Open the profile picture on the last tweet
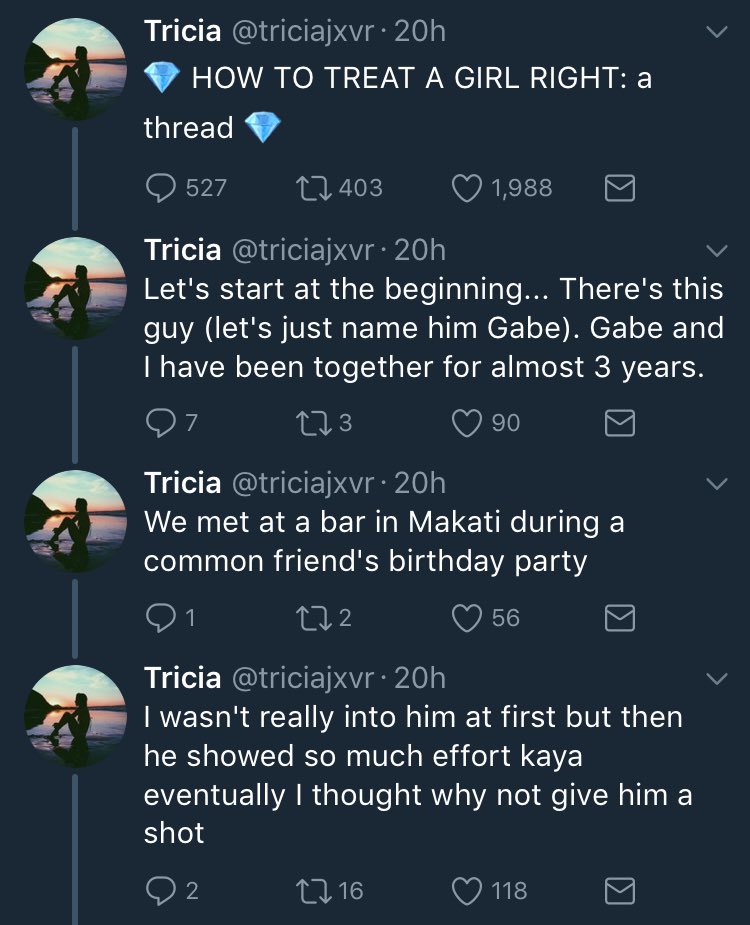 pos(76,716)
